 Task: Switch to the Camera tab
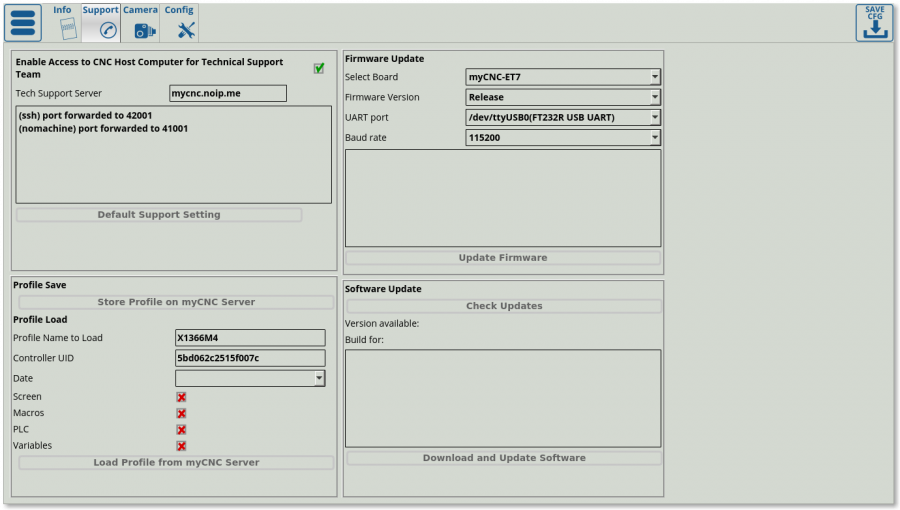141,22
